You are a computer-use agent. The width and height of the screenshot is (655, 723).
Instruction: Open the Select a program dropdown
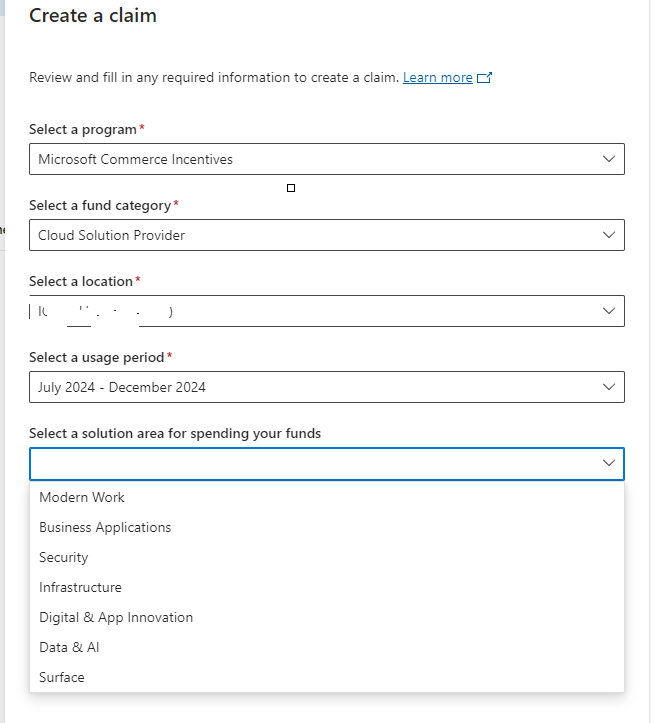(x=327, y=159)
